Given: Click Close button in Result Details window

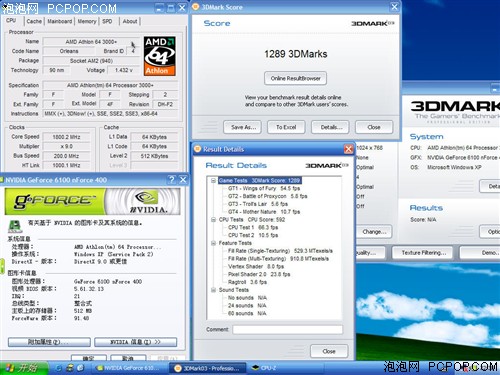Looking at the screenshot, I should pyautogui.click(x=329, y=351).
